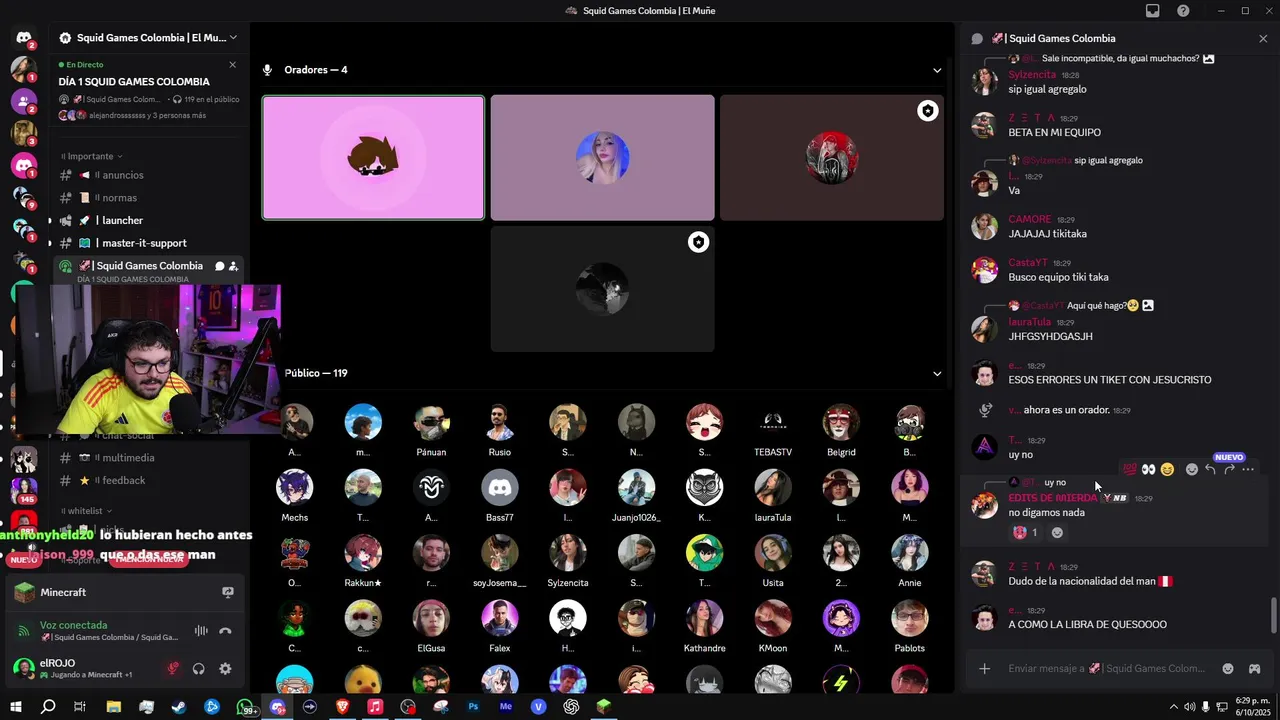Open add reaction picker in message toolbar
The image size is (1280, 720).
pos(1191,469)
